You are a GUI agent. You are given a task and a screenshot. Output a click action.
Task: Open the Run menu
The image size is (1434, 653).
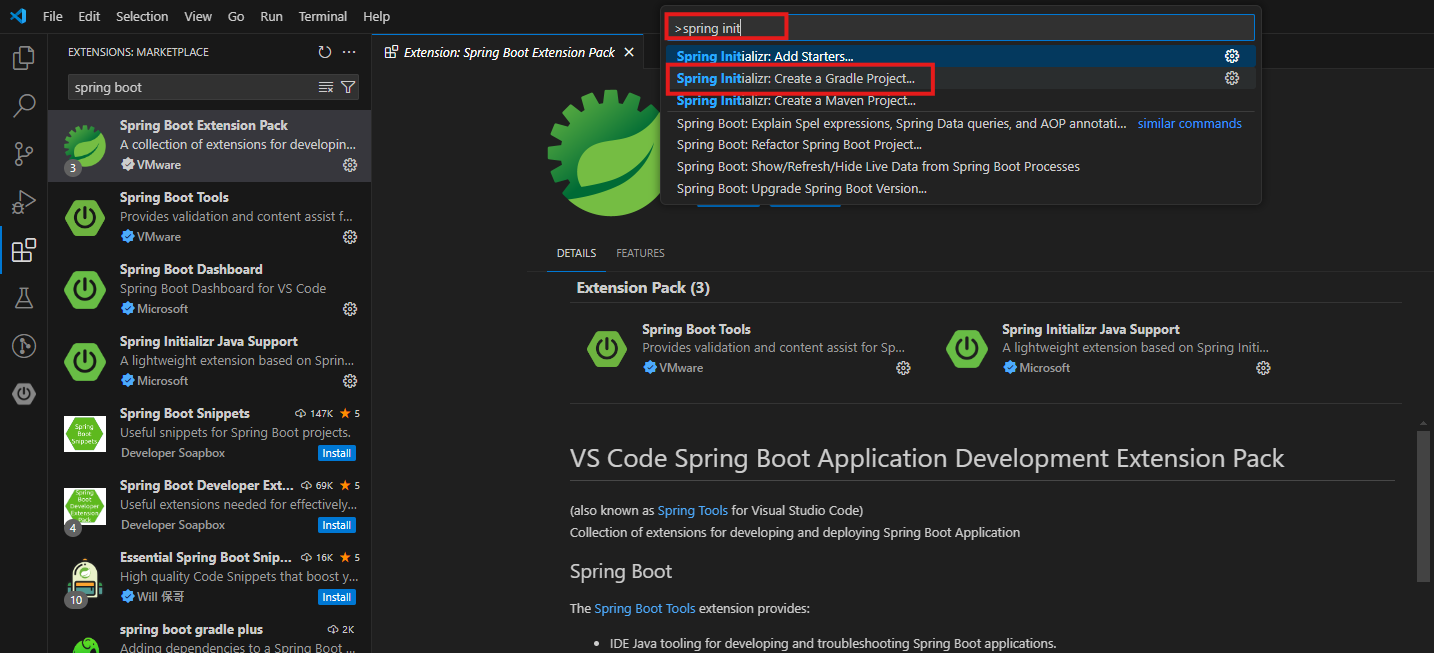(271, 16)
